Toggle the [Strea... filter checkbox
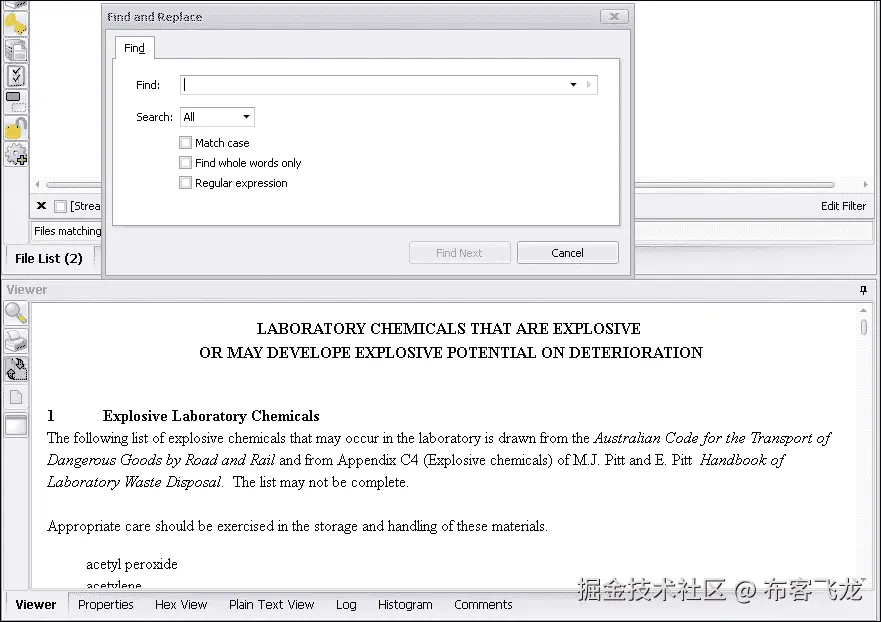The height and width of the screenshot is (622, 881). tap(60, 206)
